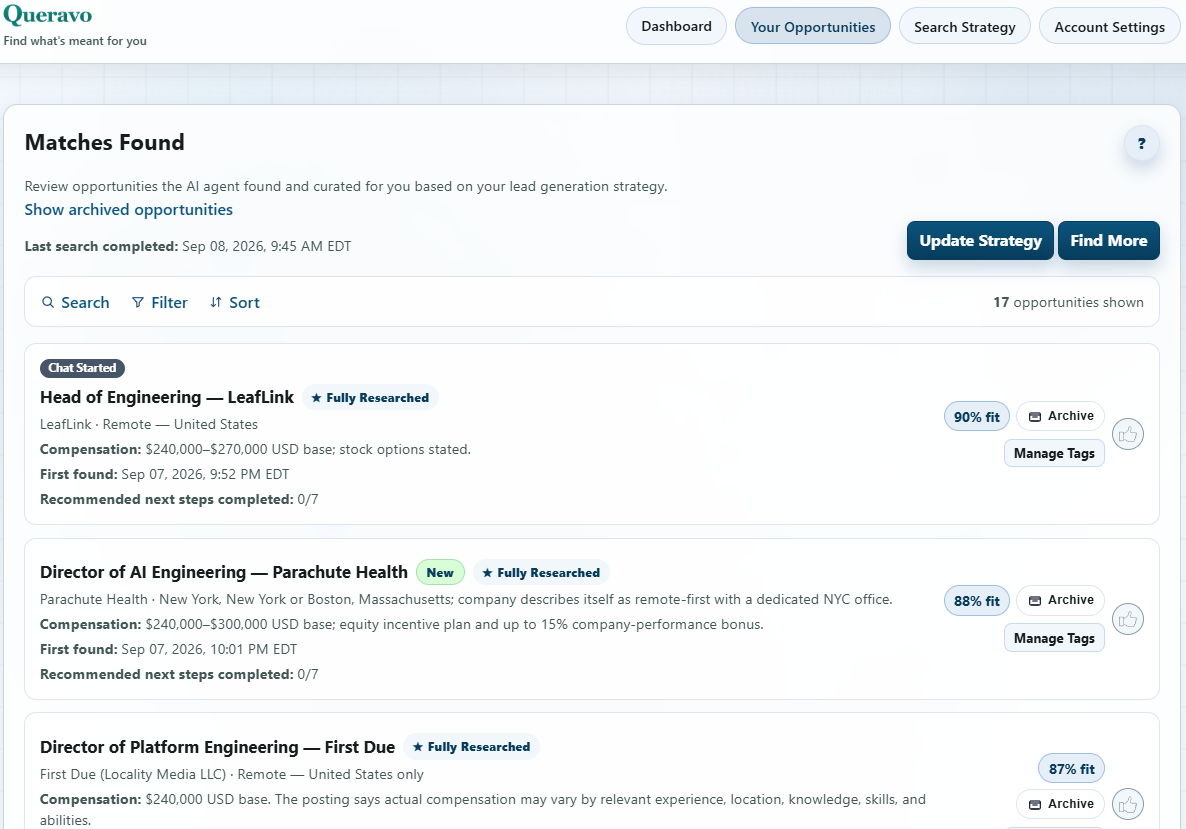Thumbs up the Parachute Health opportunity
Screen dimensions: 1186x829
coord(1128,619)
